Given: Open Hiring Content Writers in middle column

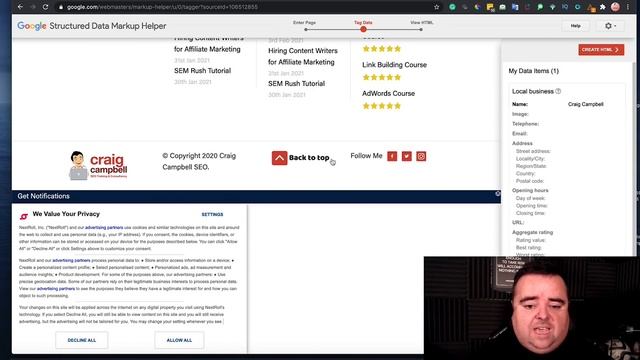Looking at the screenshot, I should tap(302, 56).
